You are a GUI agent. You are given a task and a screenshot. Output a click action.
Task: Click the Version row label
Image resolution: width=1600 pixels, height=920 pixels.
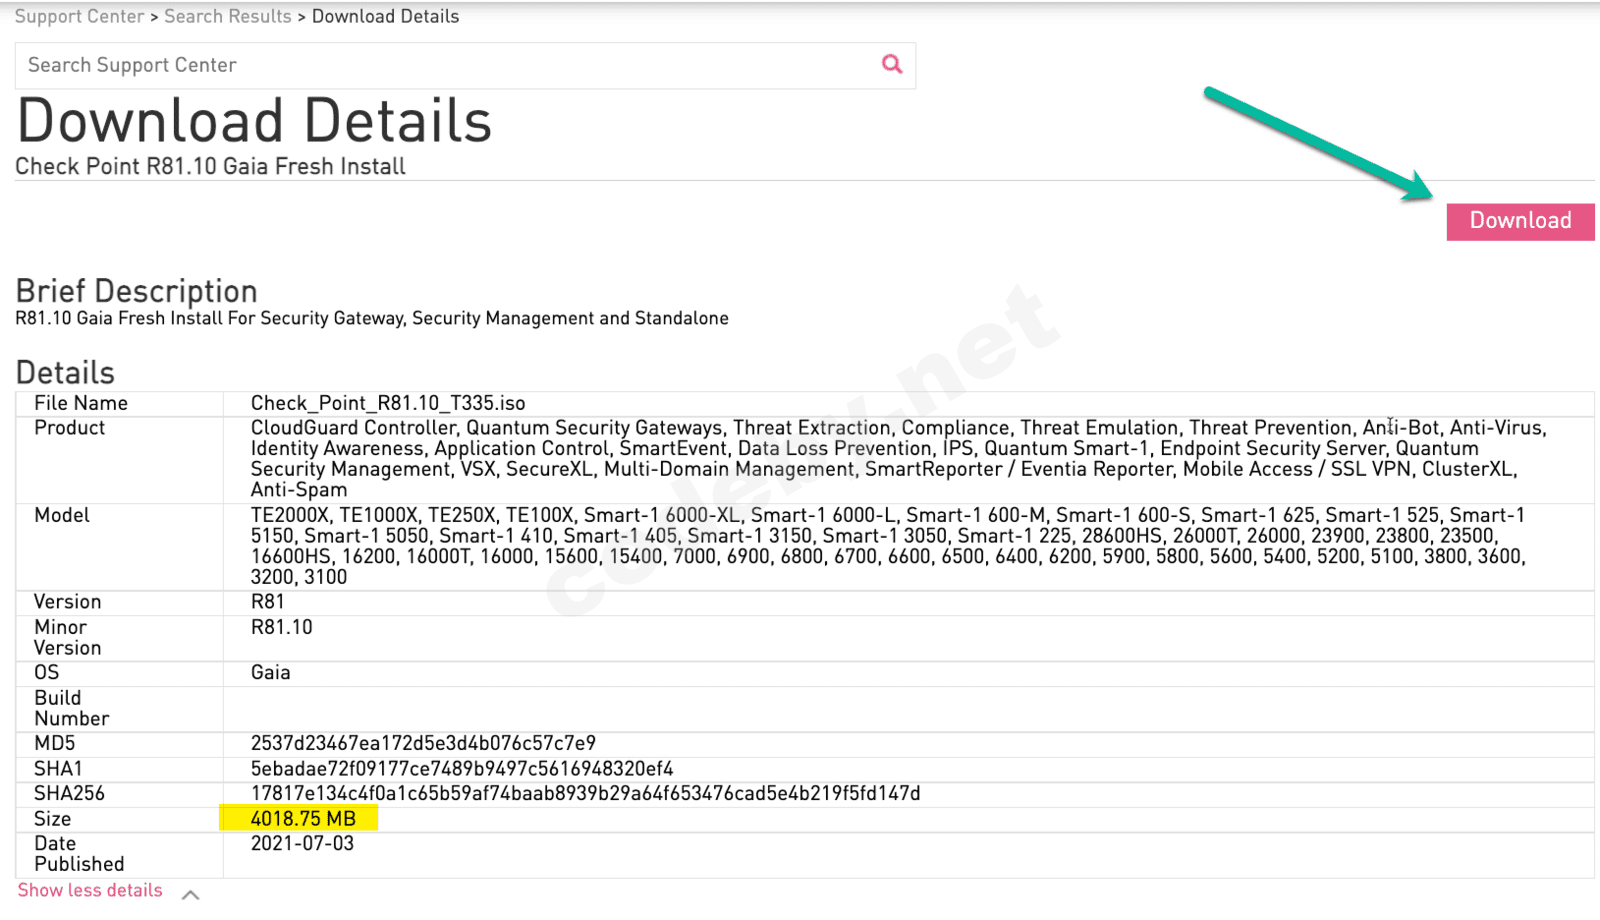point(67,601)
